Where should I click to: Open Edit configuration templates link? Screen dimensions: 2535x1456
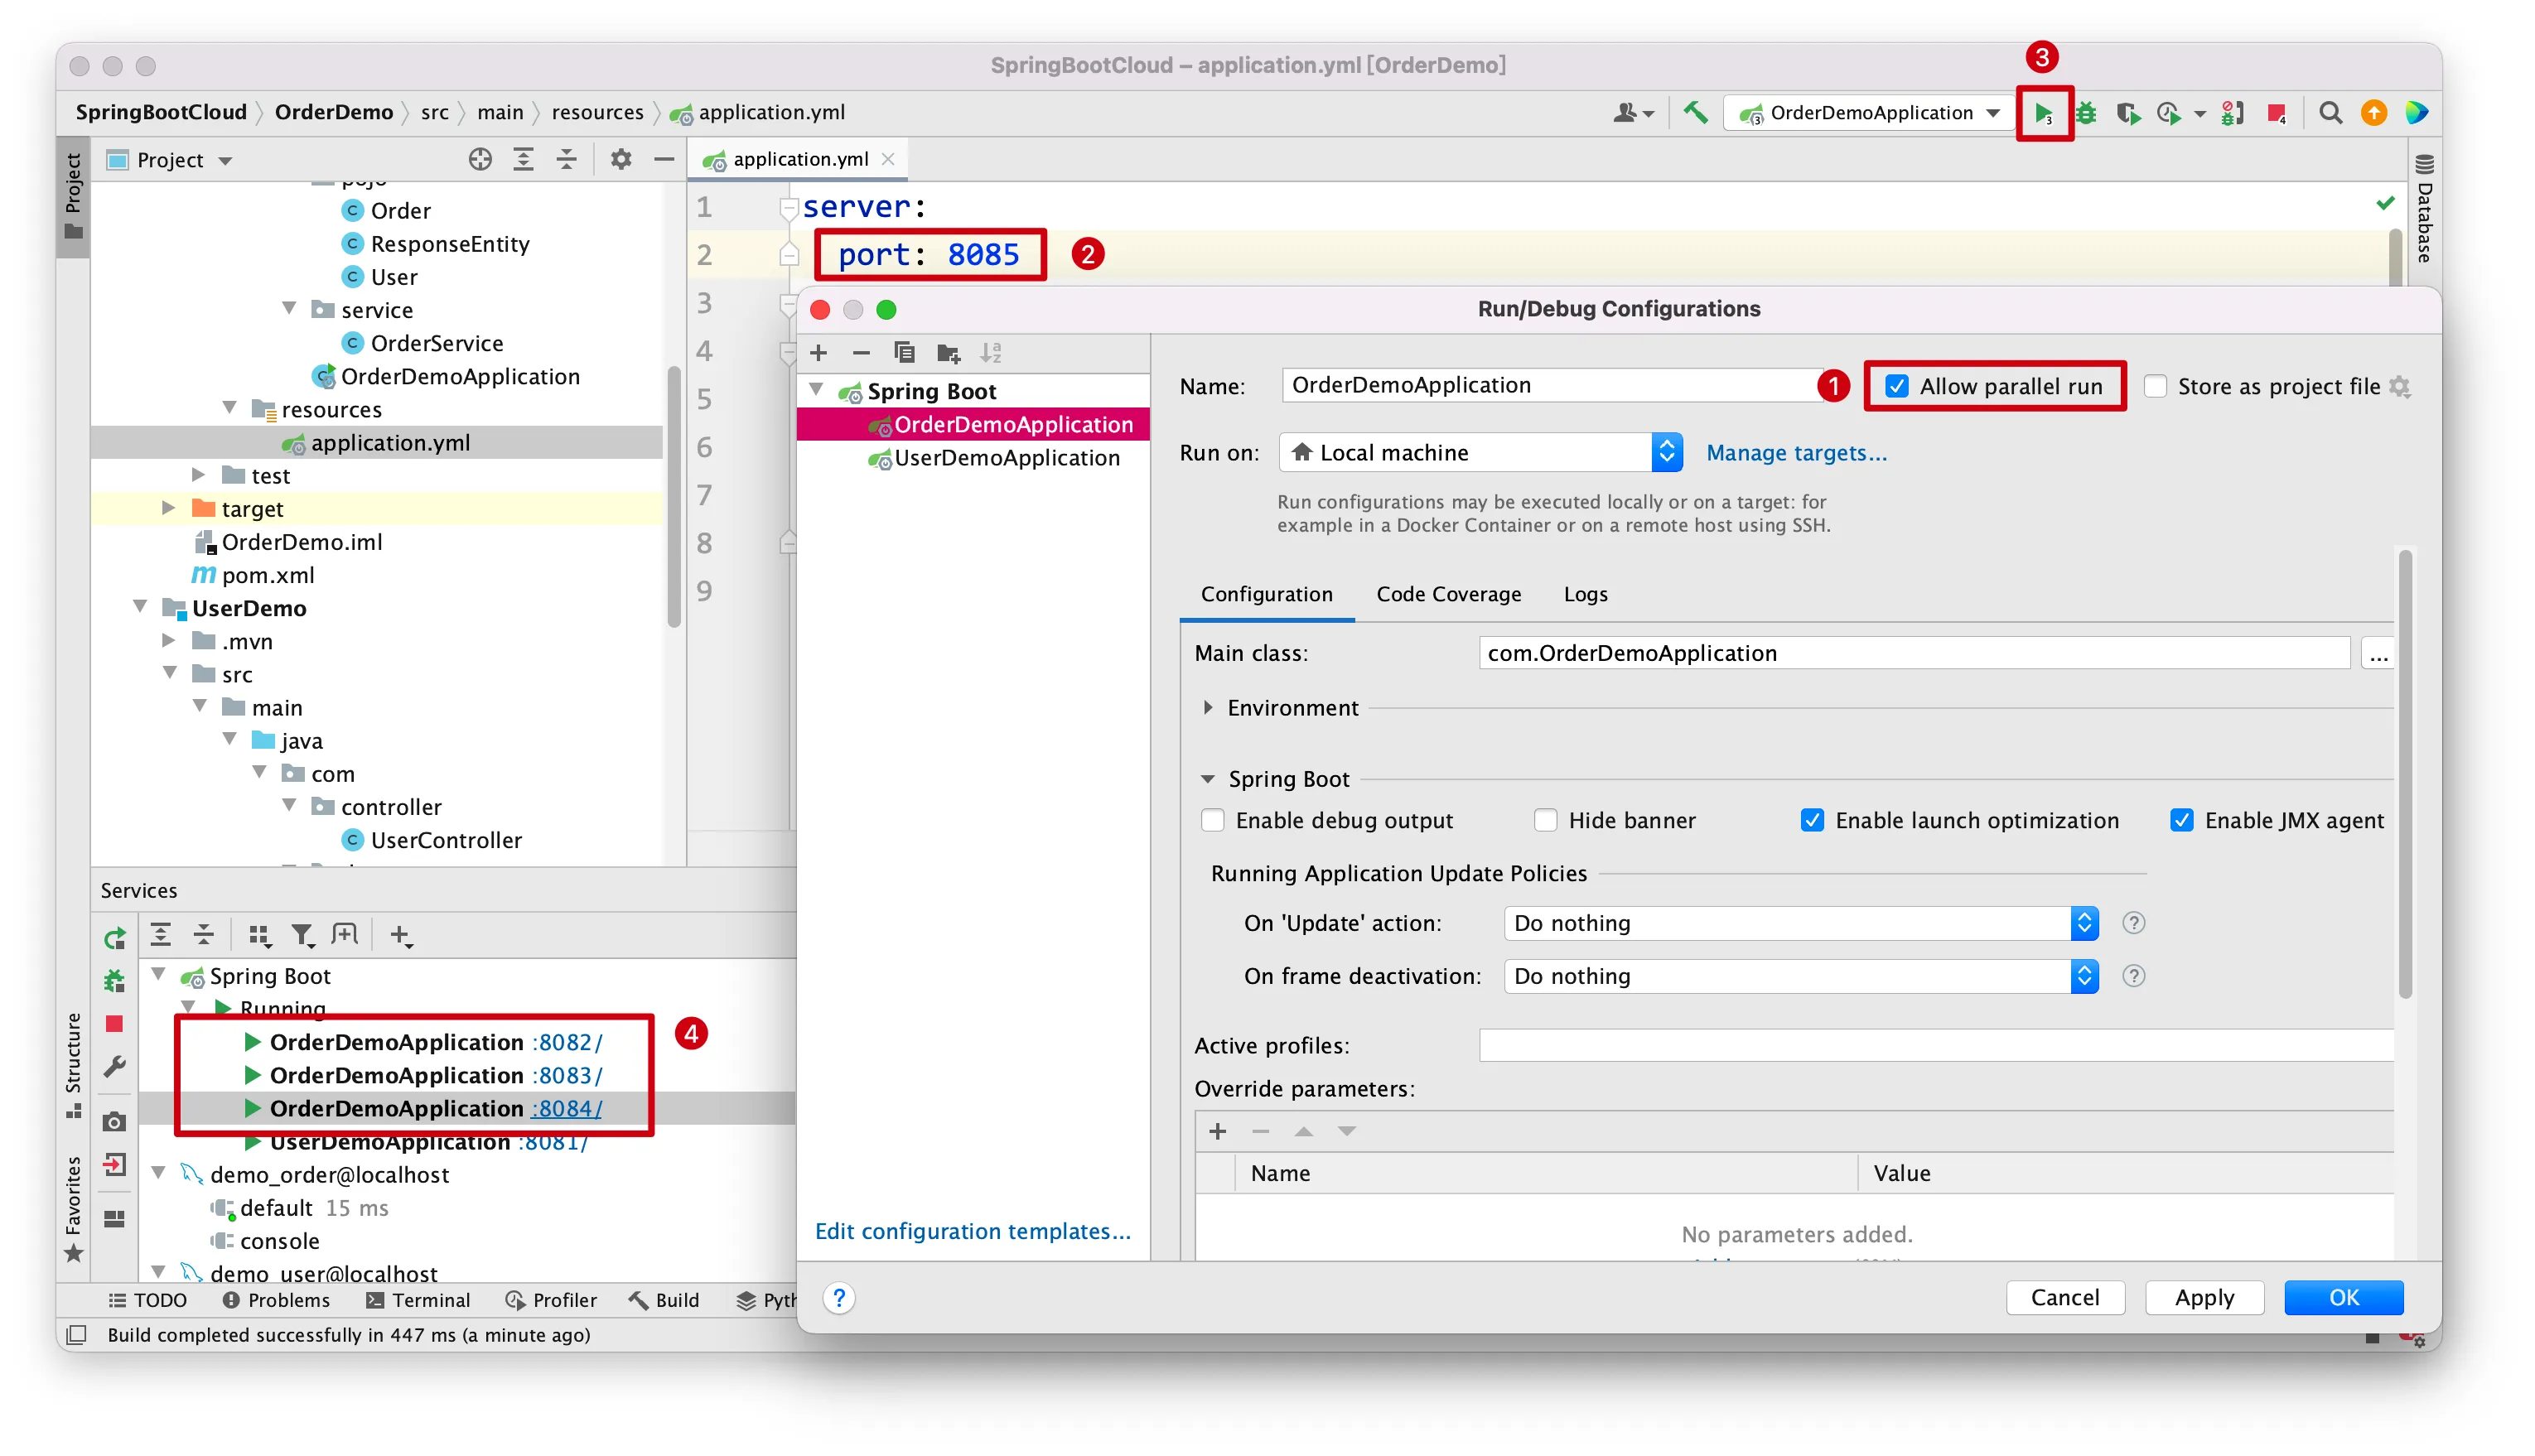click(x=972, y=1231)
